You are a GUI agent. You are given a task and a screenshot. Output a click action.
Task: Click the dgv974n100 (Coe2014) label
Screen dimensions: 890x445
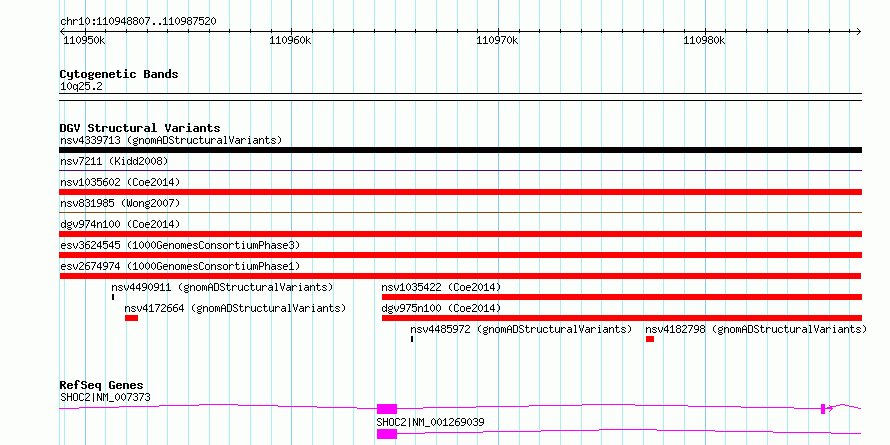pos(120,224)
